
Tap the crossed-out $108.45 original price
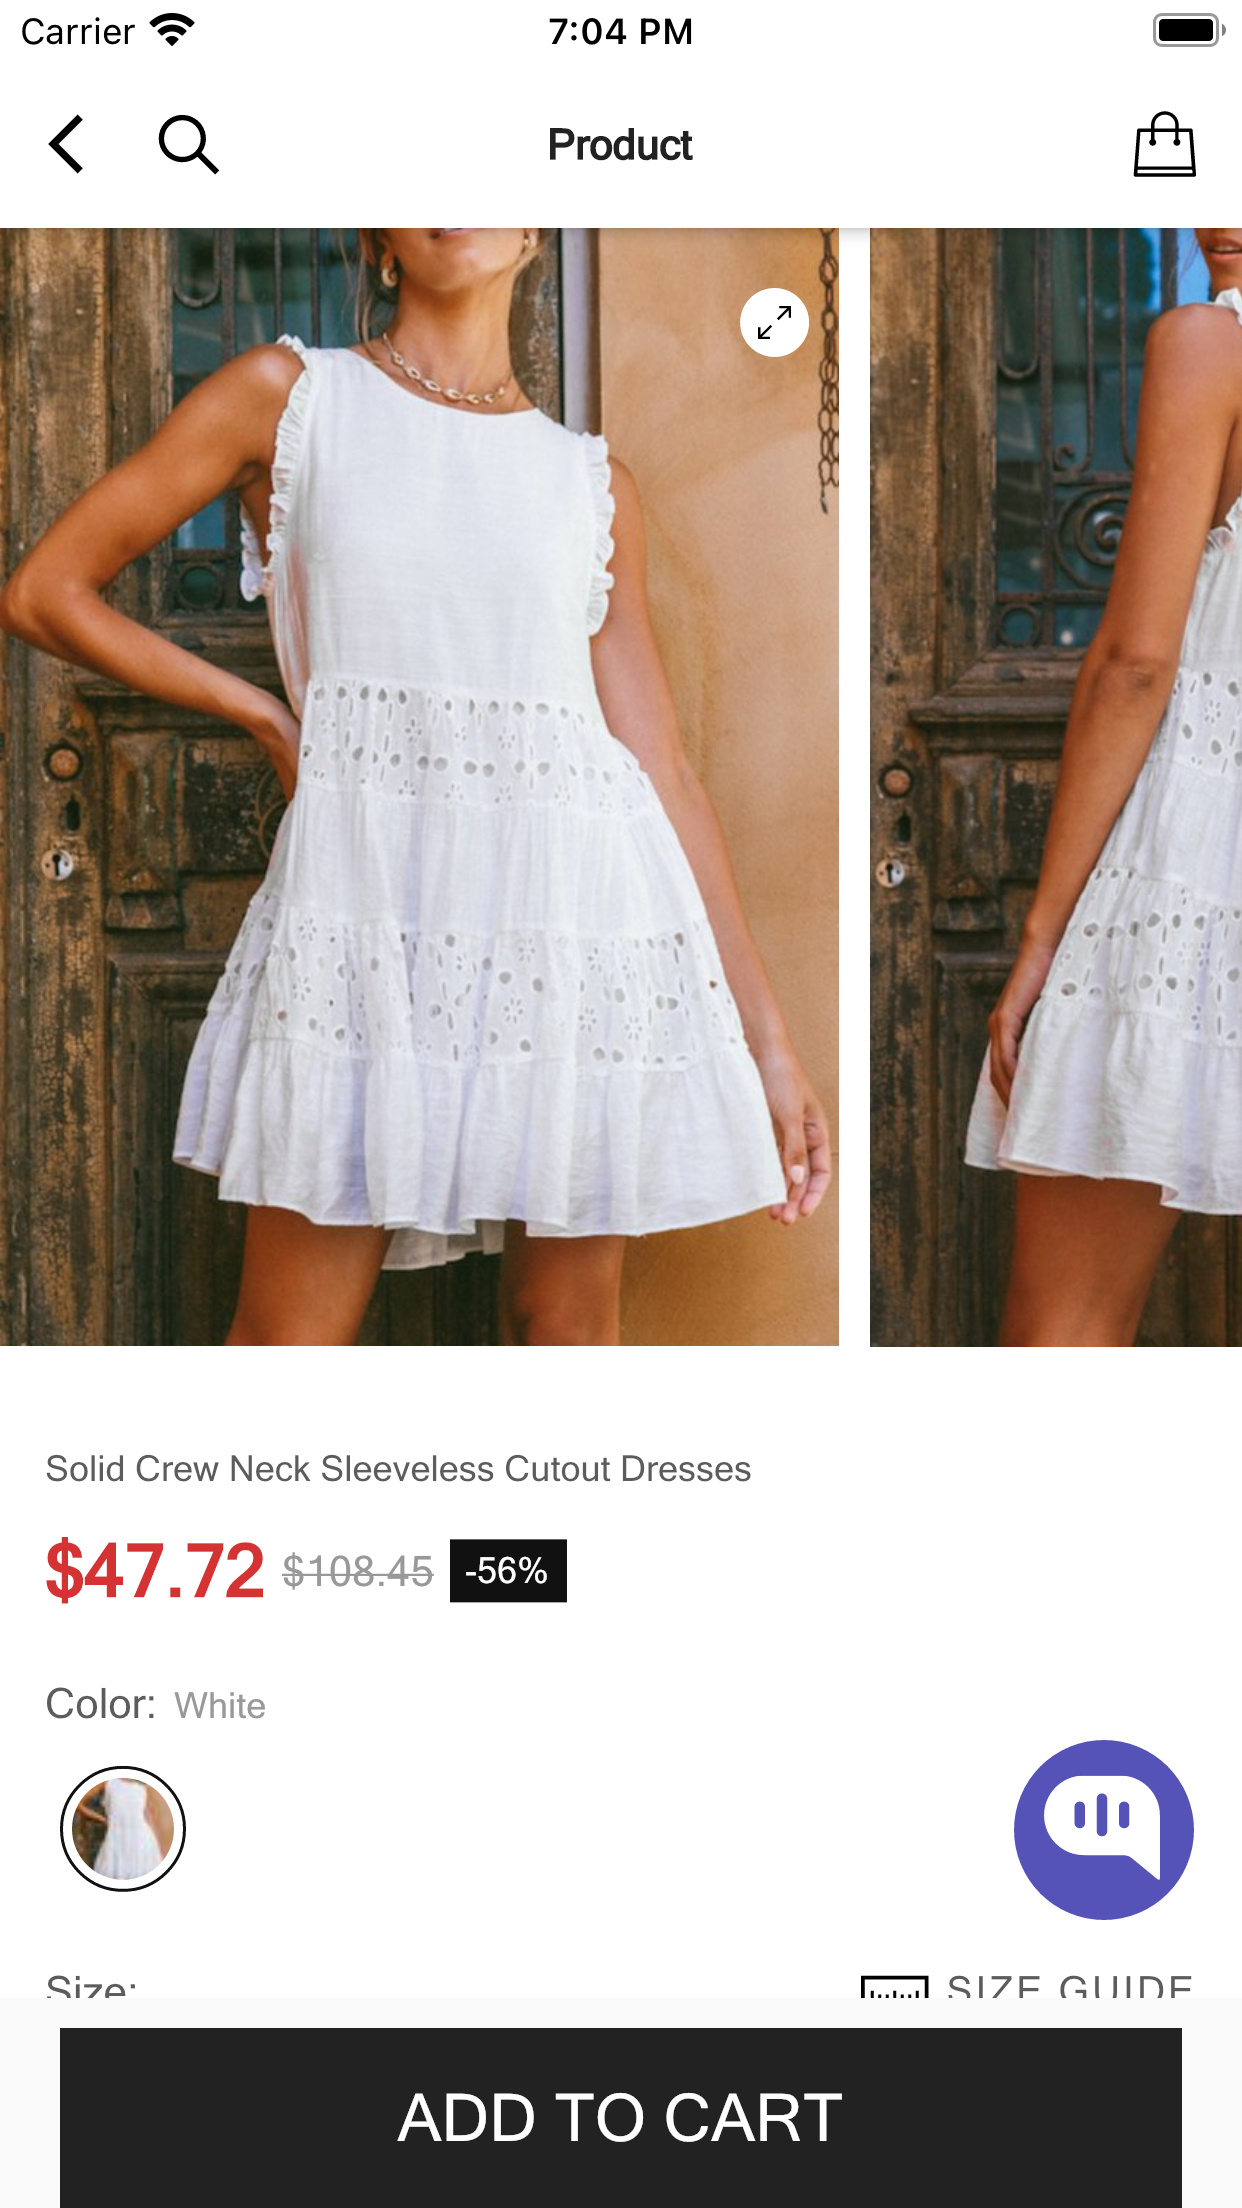tap(357, 1572)
